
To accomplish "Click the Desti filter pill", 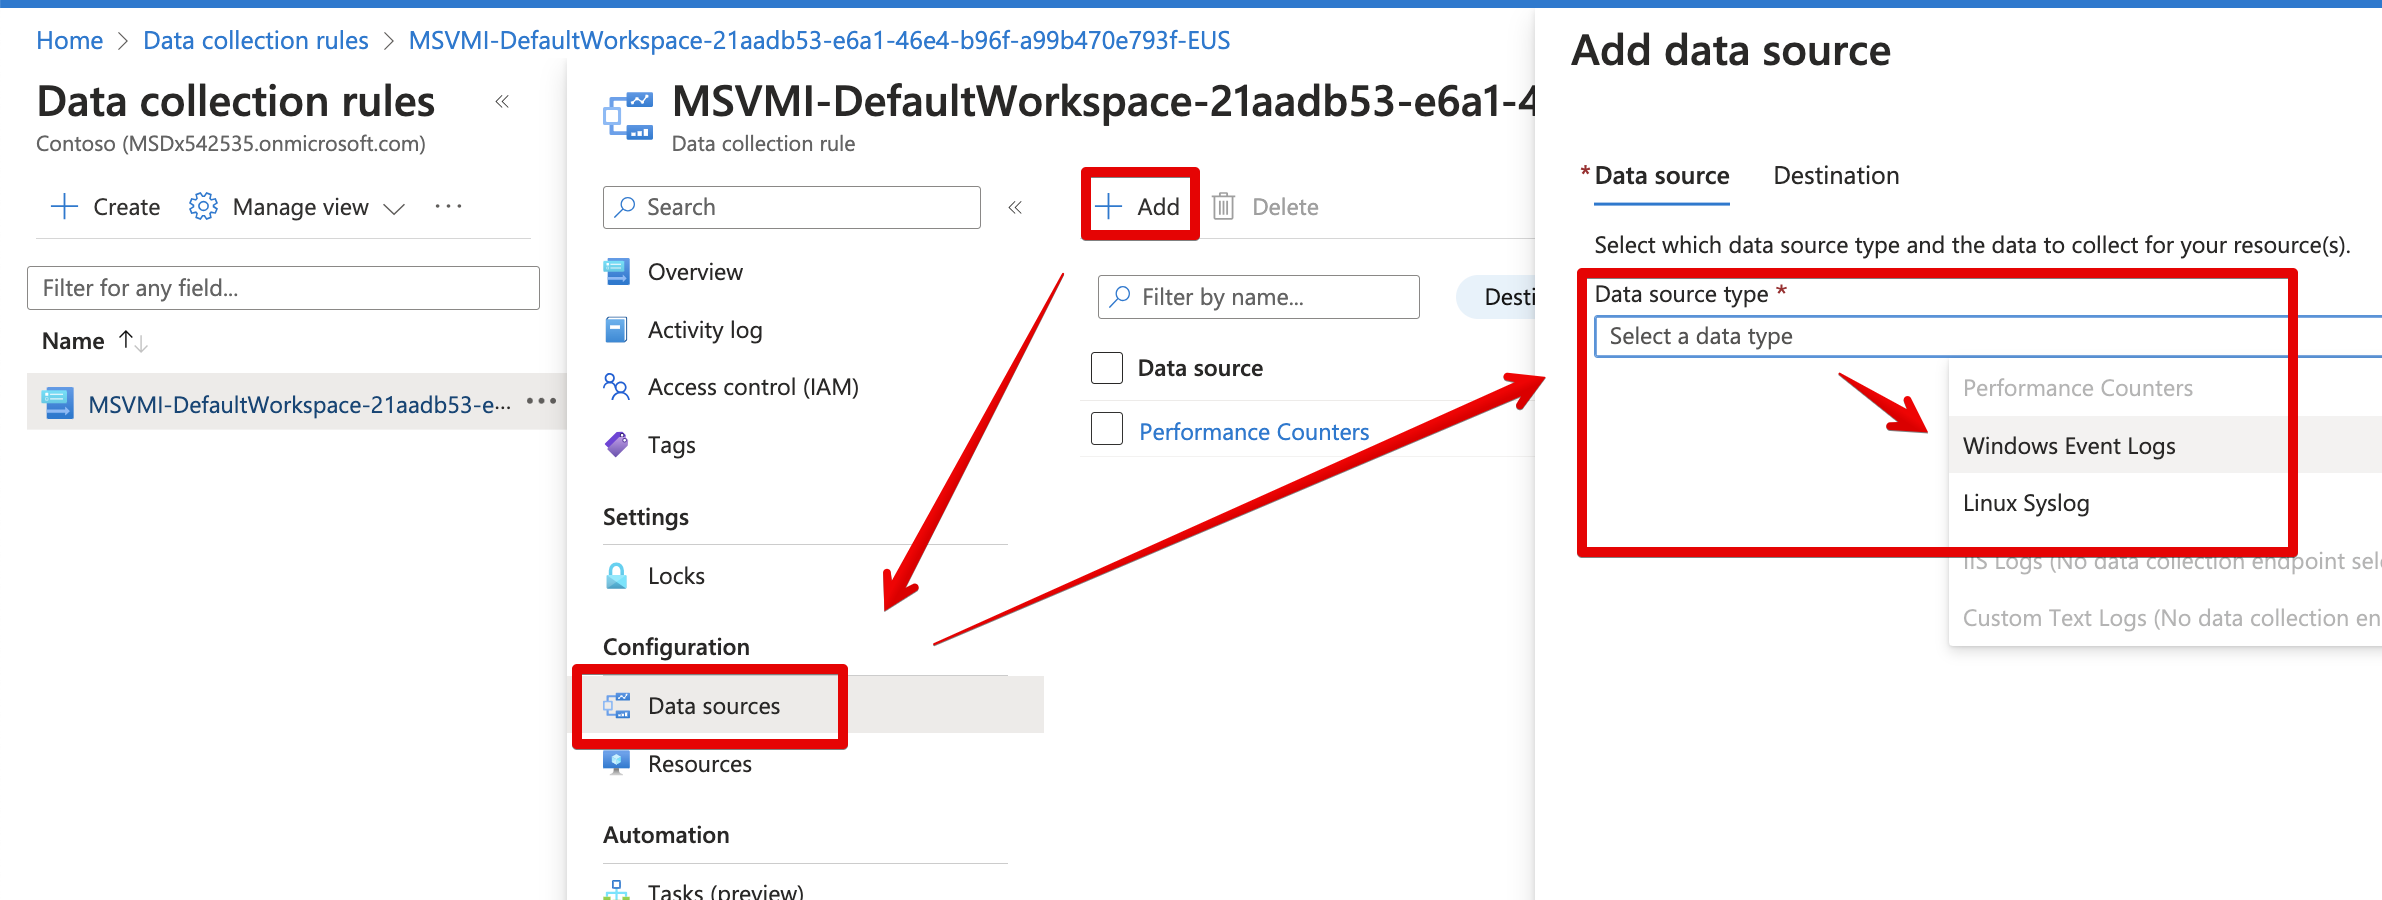I will pyautogui.click(x=1496, y=297).
